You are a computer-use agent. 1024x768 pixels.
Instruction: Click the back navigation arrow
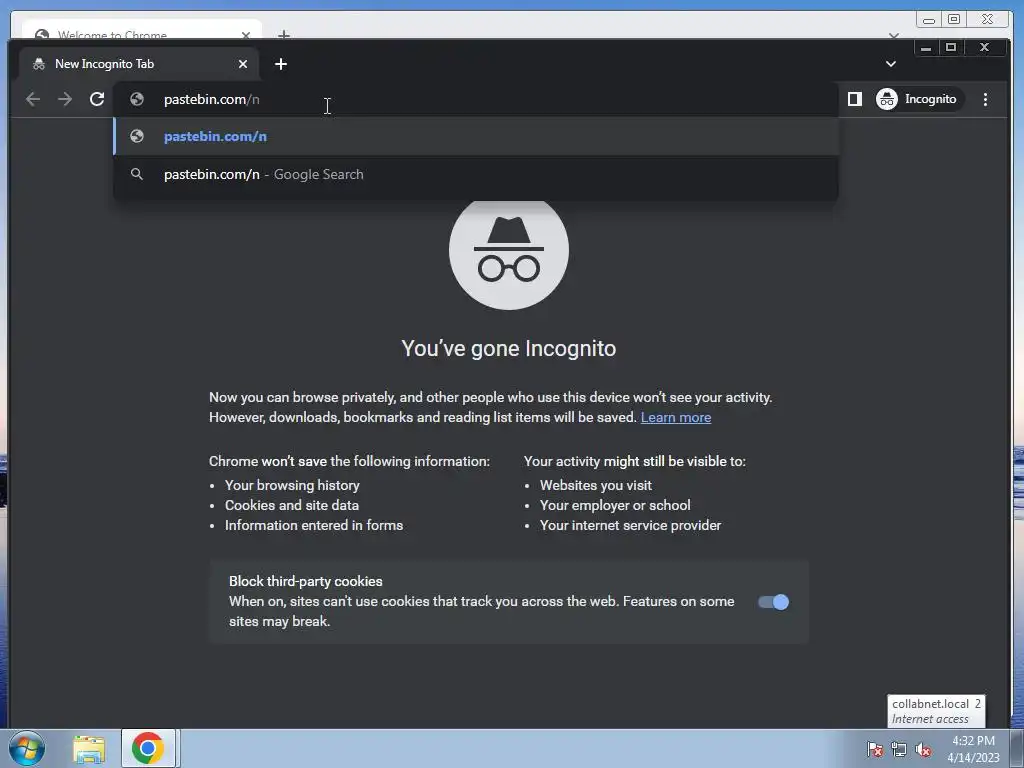point(33,99)
